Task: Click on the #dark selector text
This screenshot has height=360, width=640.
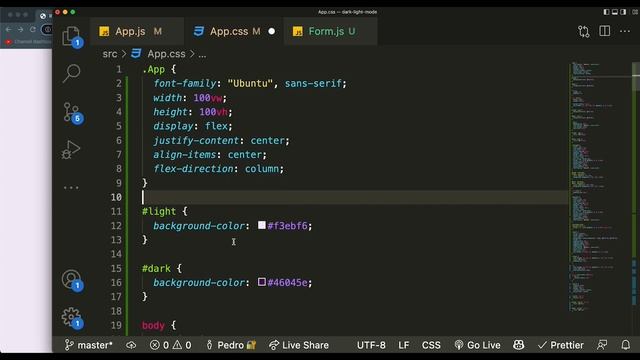Action: [x=156, y=269]
